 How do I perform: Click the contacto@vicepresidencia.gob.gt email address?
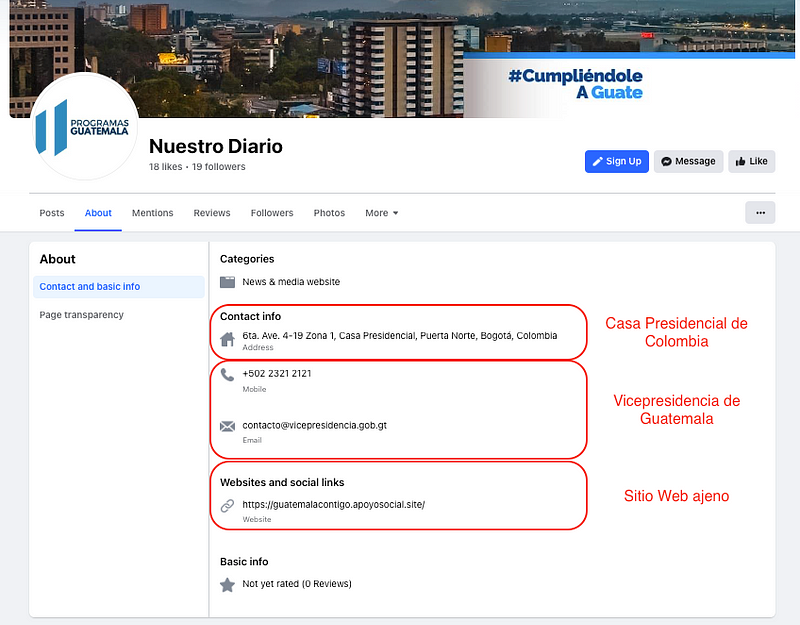(314, 426)
